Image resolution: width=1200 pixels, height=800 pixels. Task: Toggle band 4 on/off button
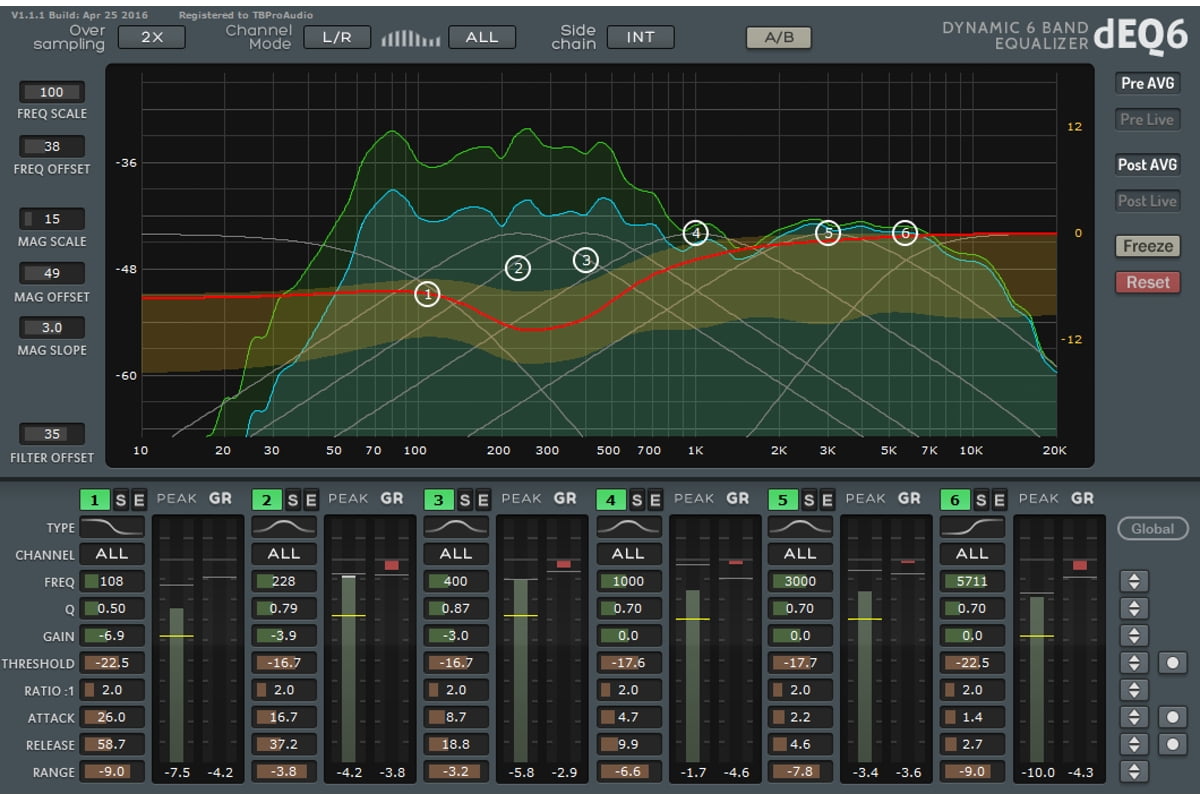click(x=610, y=499)
